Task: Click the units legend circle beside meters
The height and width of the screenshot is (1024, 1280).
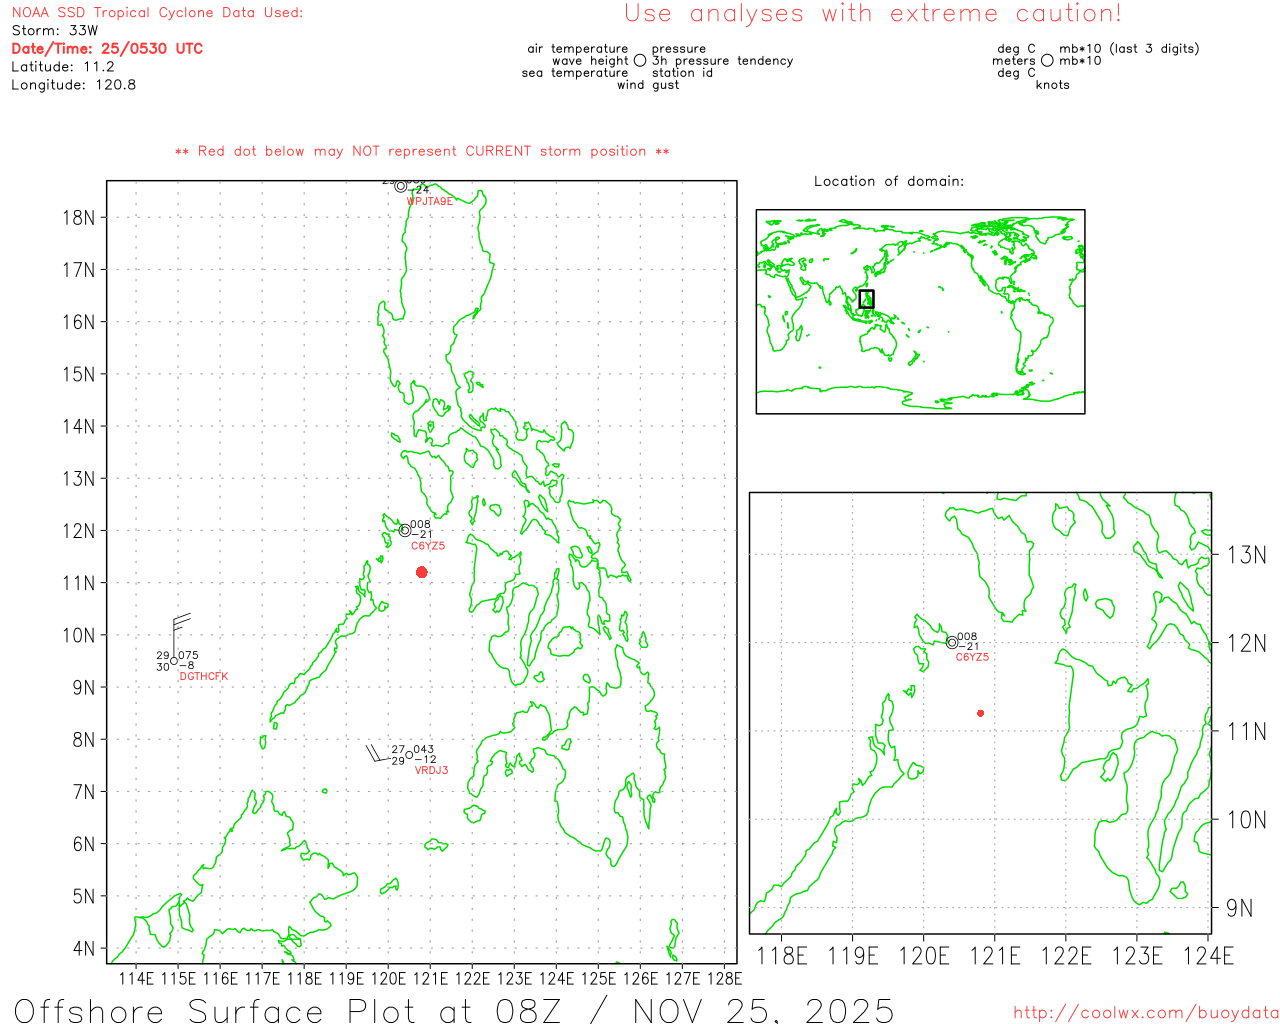Action: [x=1047, y=61]
